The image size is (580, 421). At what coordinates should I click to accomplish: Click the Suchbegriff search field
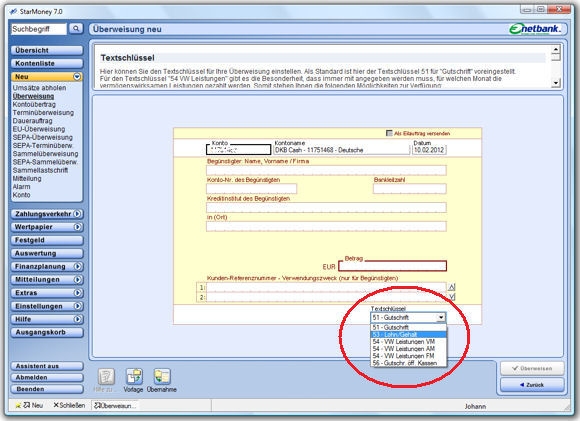click(39, 29)
